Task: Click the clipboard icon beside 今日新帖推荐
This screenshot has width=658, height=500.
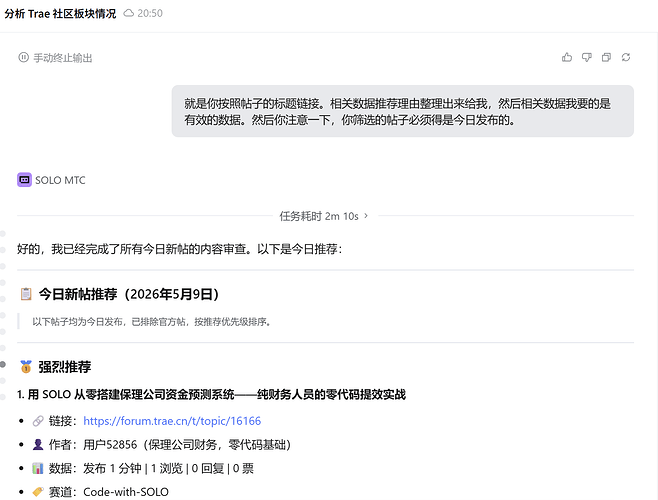Action: click(26, 294)
